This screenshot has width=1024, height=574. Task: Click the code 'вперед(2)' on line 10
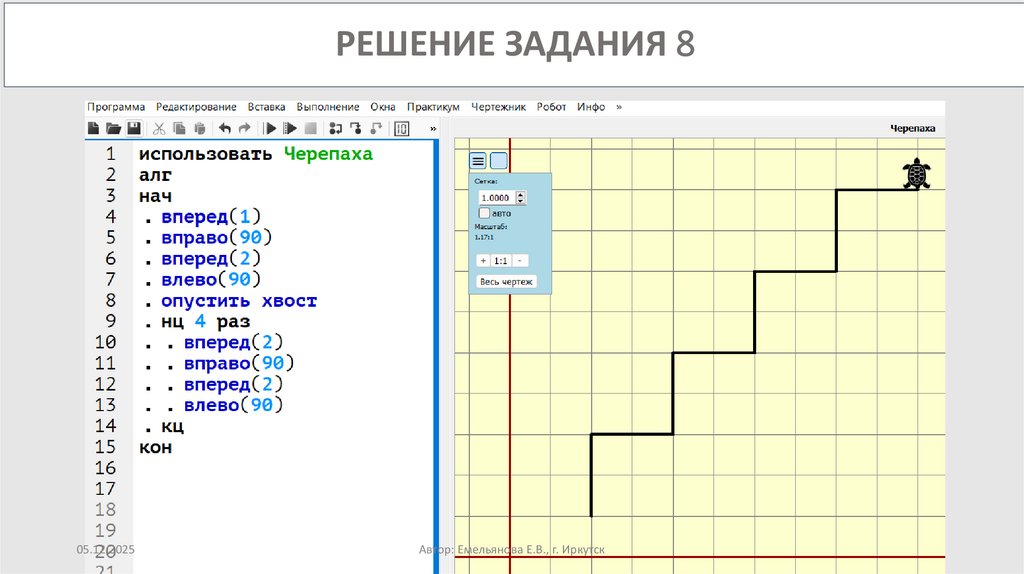point(233,342)
